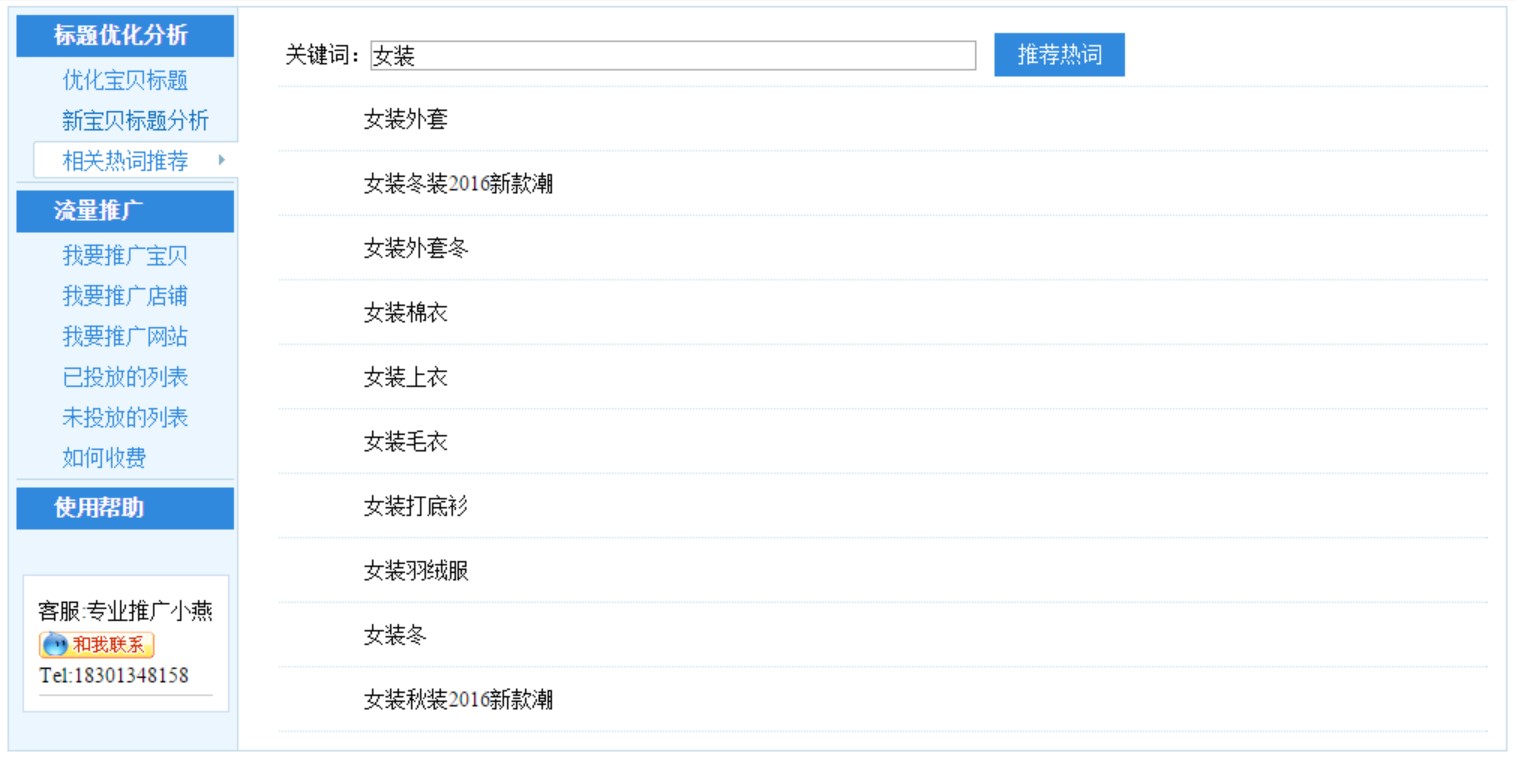1515x757 pixels.
Task: Select 相关热词推荐 menu item
Action: pos(125,161)
